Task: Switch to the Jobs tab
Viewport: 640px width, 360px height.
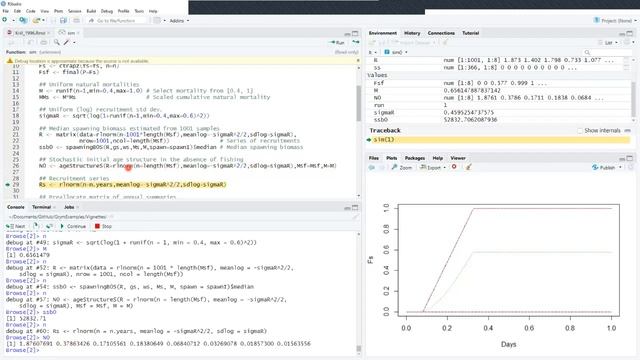Action: 69,207
